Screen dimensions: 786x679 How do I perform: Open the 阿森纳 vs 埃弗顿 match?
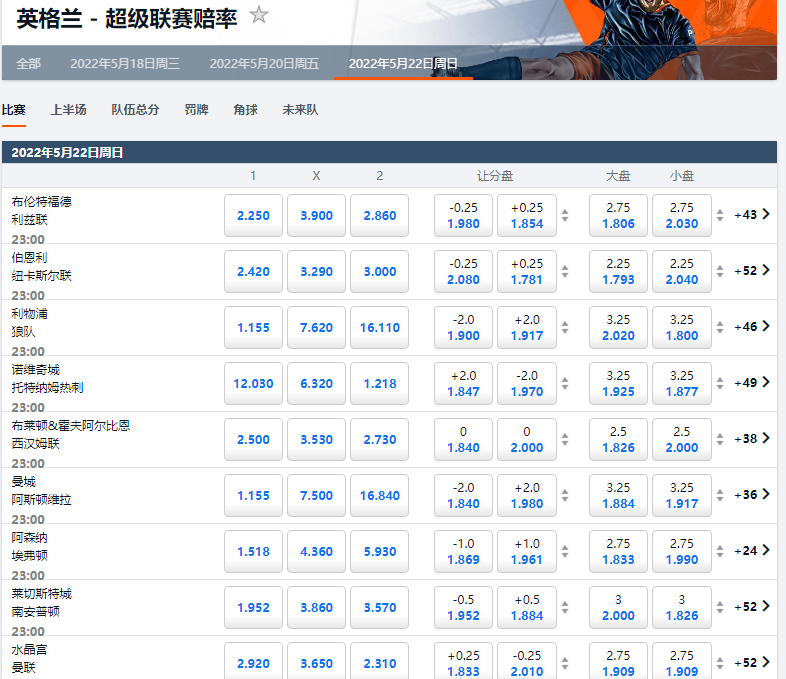[30, 547]
